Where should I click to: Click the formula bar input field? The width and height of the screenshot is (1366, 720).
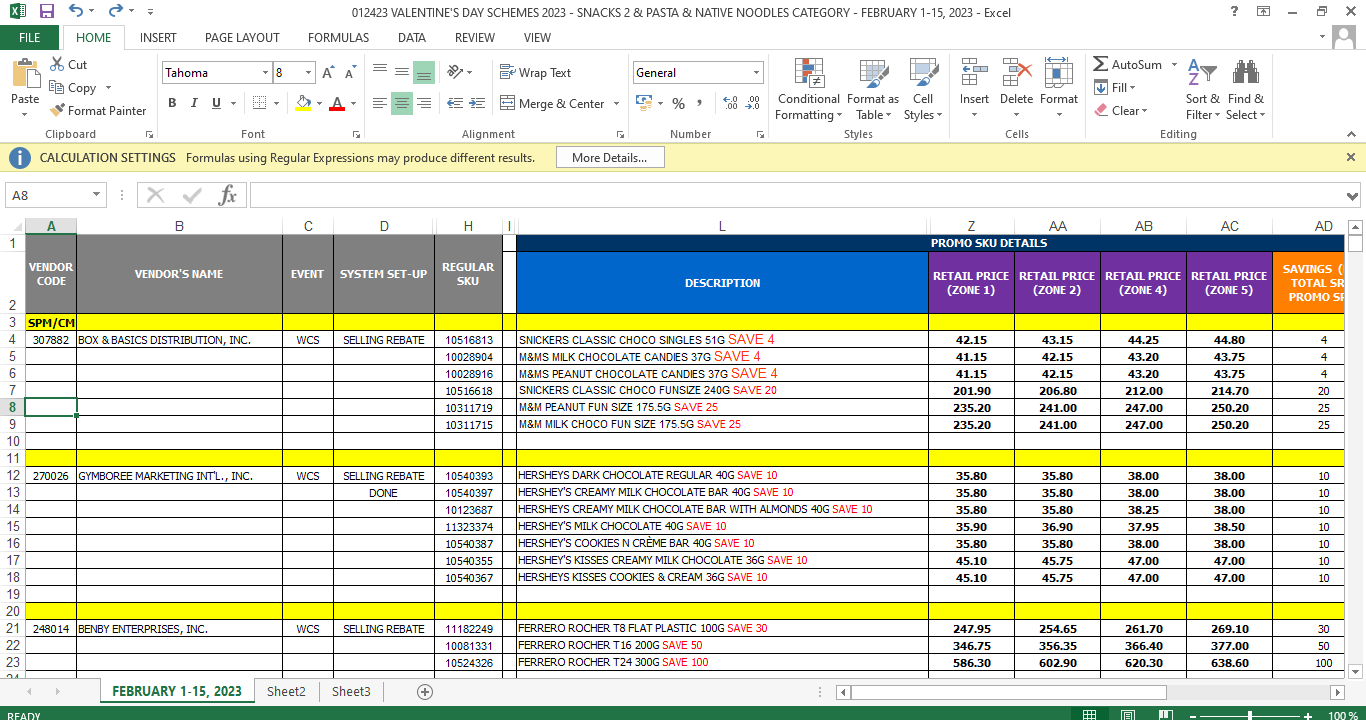[796, 195]
